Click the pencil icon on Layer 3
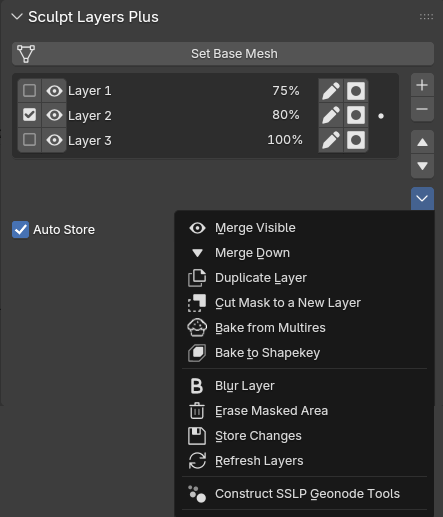443x517 pixels. coord(331,140)
